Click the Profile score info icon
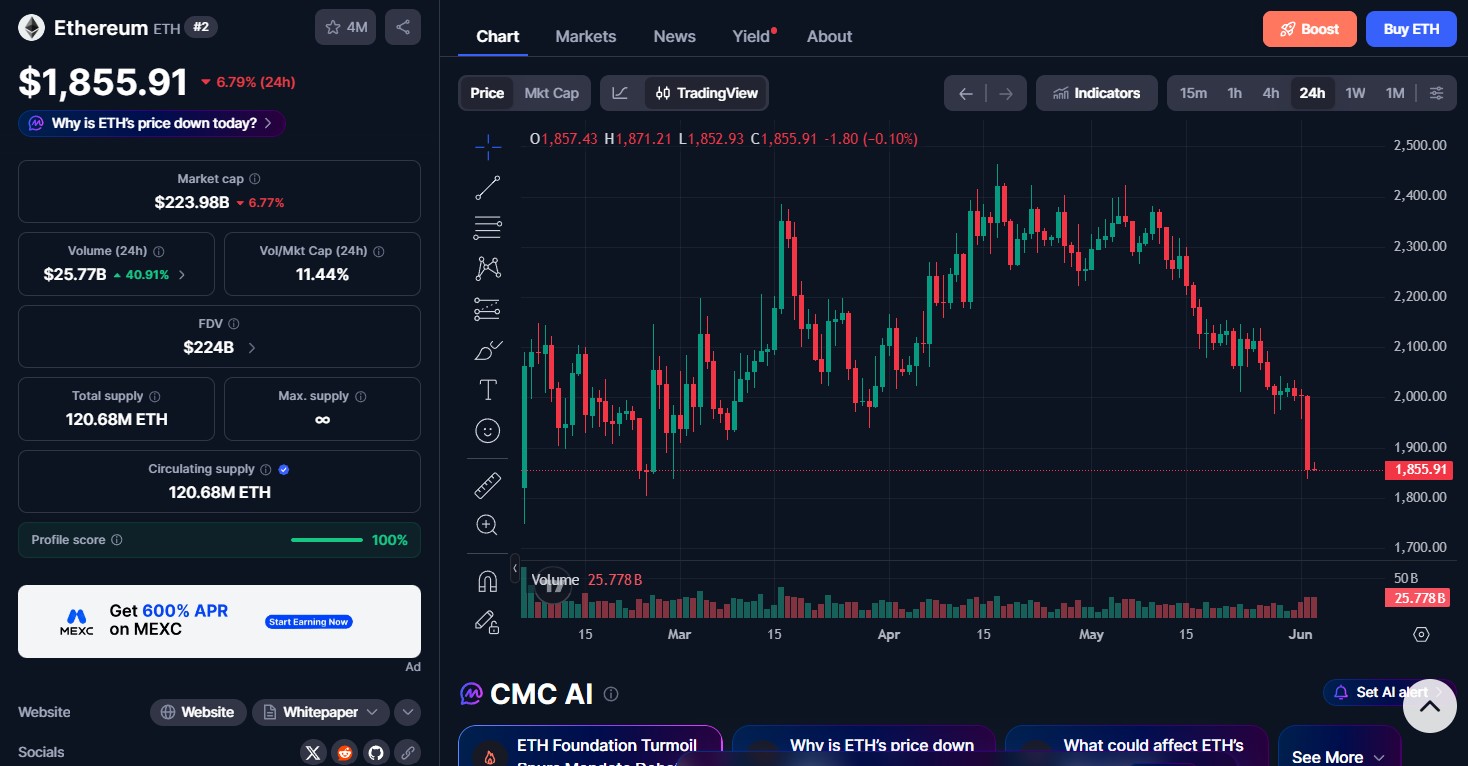The height and width of the screenshot is (766, 1468). 116,540
